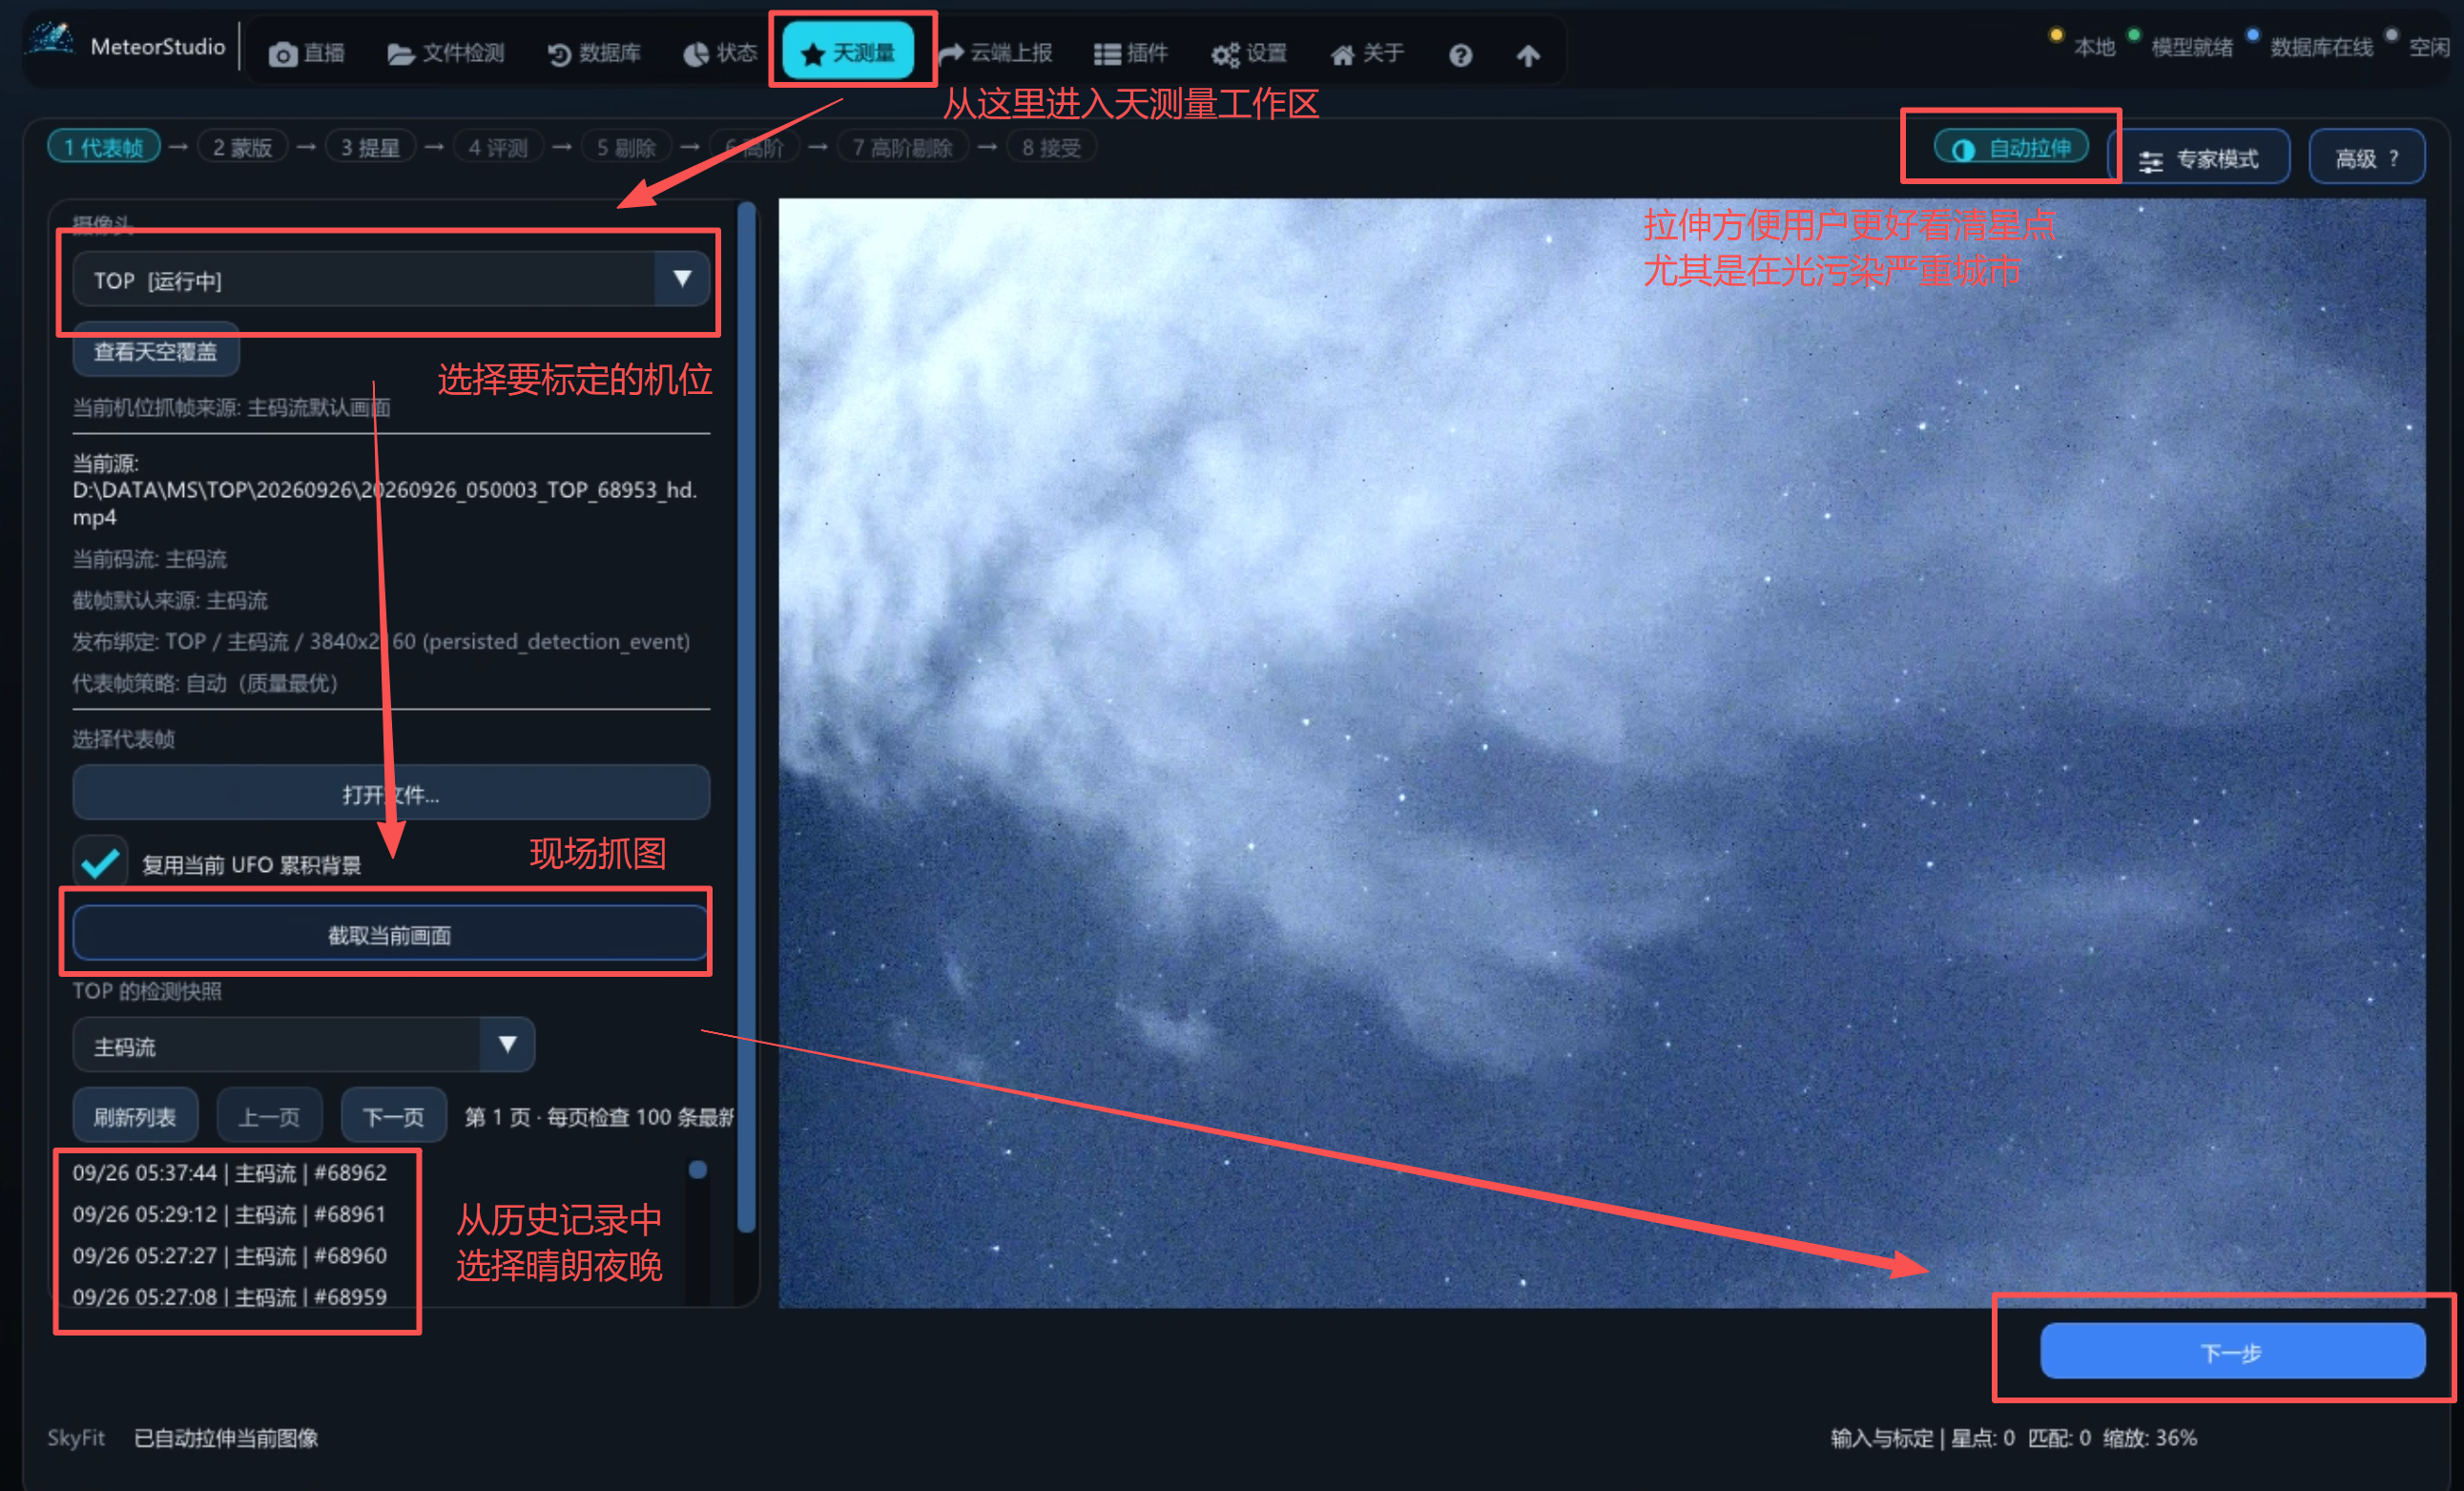This screenshot has height=1491, width=2464.
Task: Open the 云端上报 tab
Action: click(x=996, y=53)
